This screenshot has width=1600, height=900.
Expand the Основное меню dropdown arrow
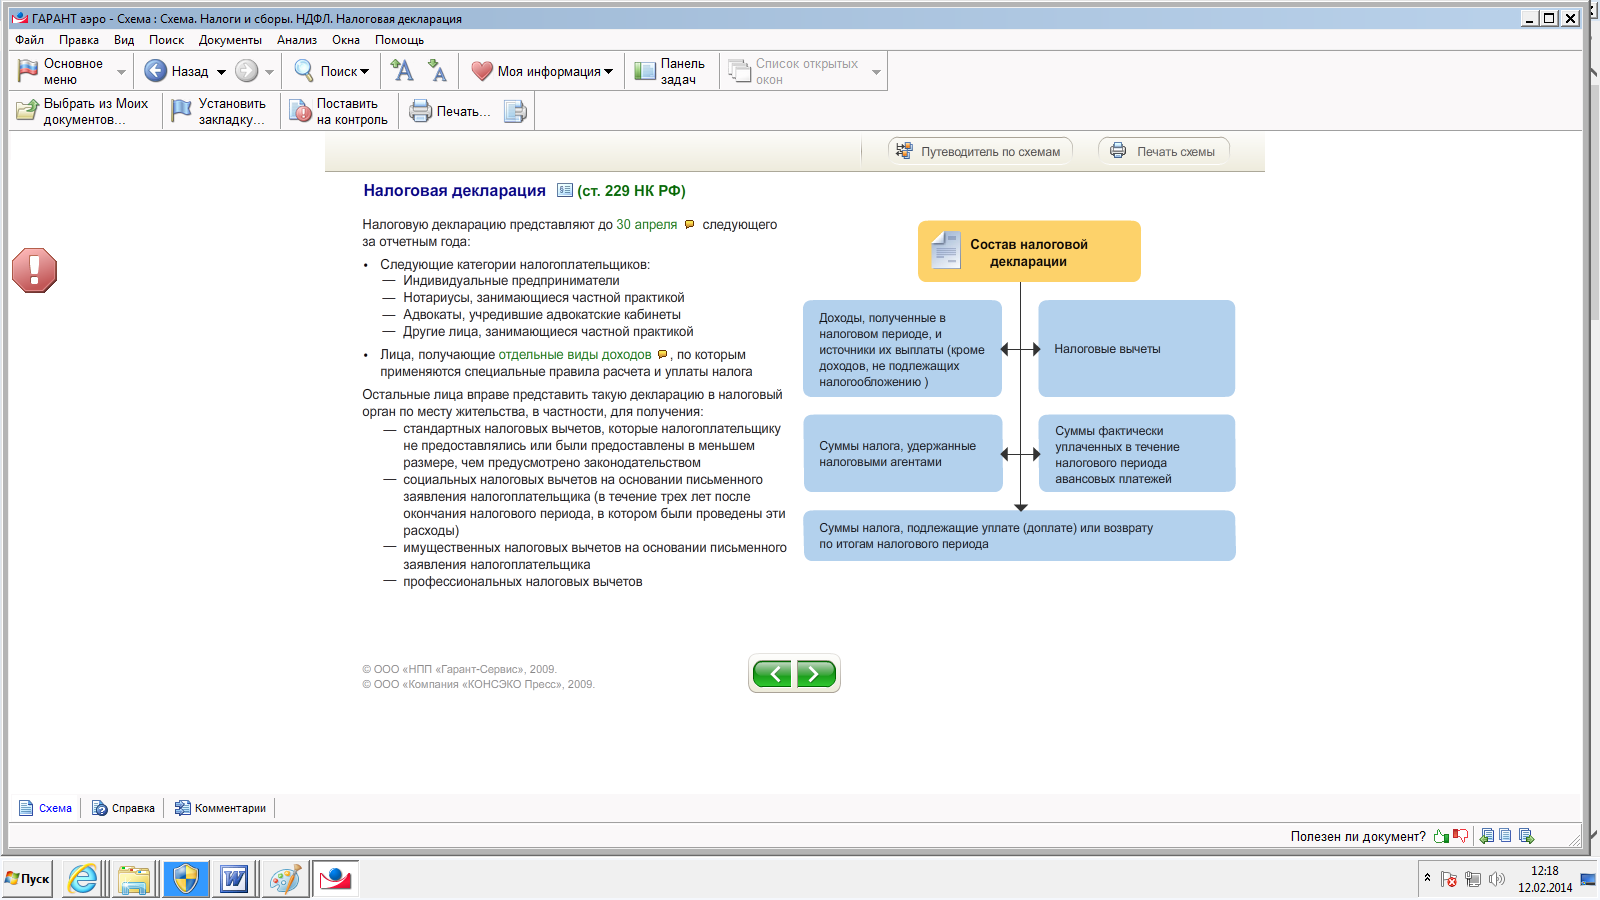pyautogui.click(x=121, y=72)
